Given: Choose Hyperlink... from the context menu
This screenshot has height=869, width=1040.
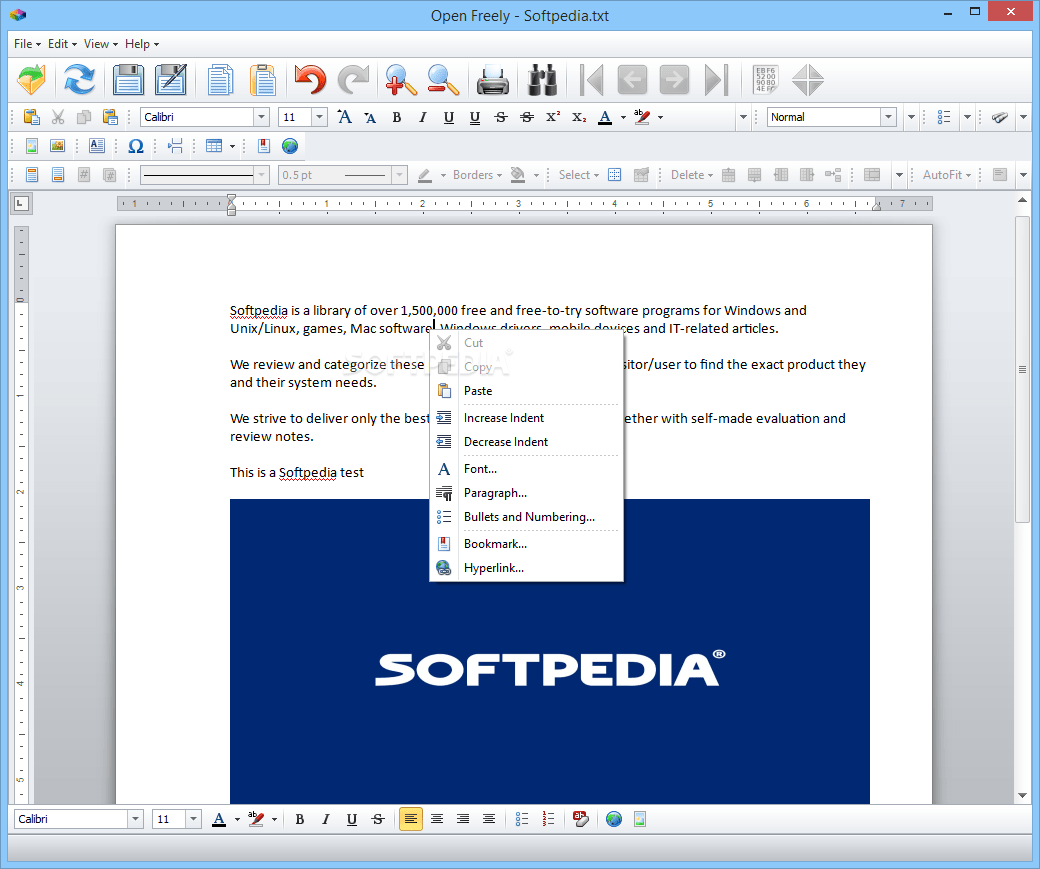Looking at the screenshot, I should point(527,568).
